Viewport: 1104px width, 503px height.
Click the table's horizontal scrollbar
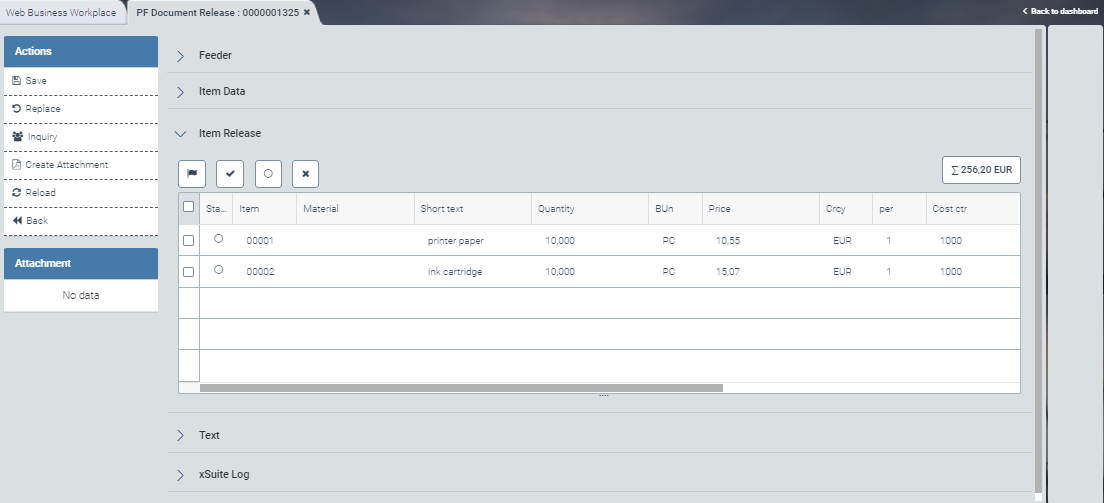(x=460, y=387)
